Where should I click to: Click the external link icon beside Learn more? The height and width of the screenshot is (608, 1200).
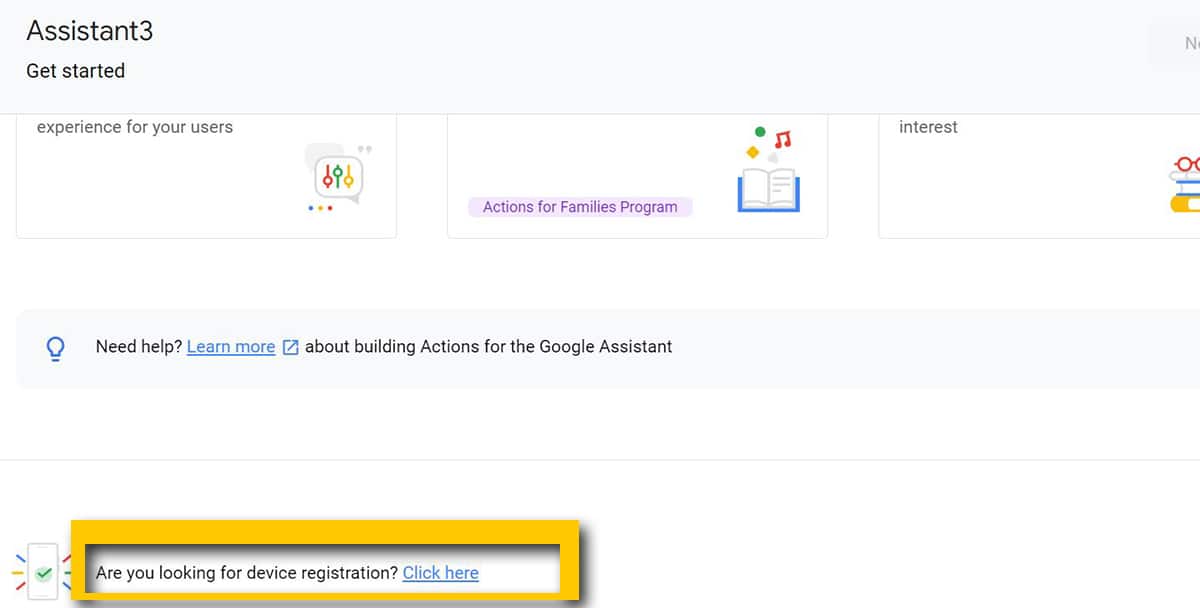point(291,347)
